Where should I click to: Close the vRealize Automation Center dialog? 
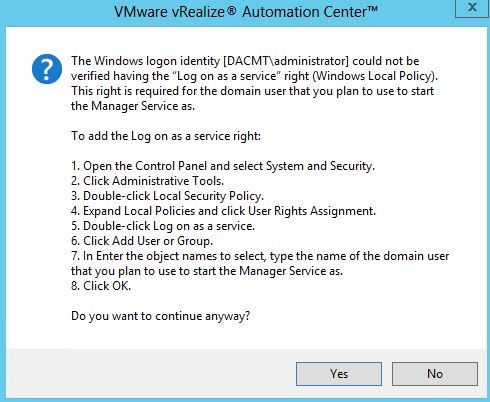tap(472, 7)
